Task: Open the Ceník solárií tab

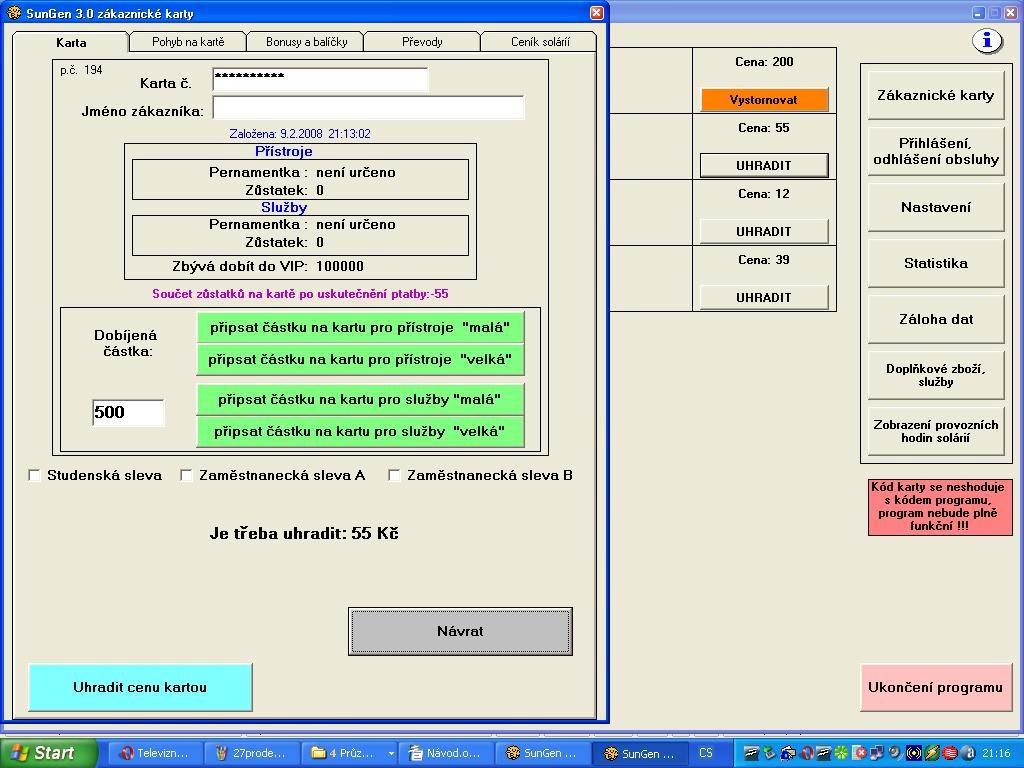Action: point(539,42)
